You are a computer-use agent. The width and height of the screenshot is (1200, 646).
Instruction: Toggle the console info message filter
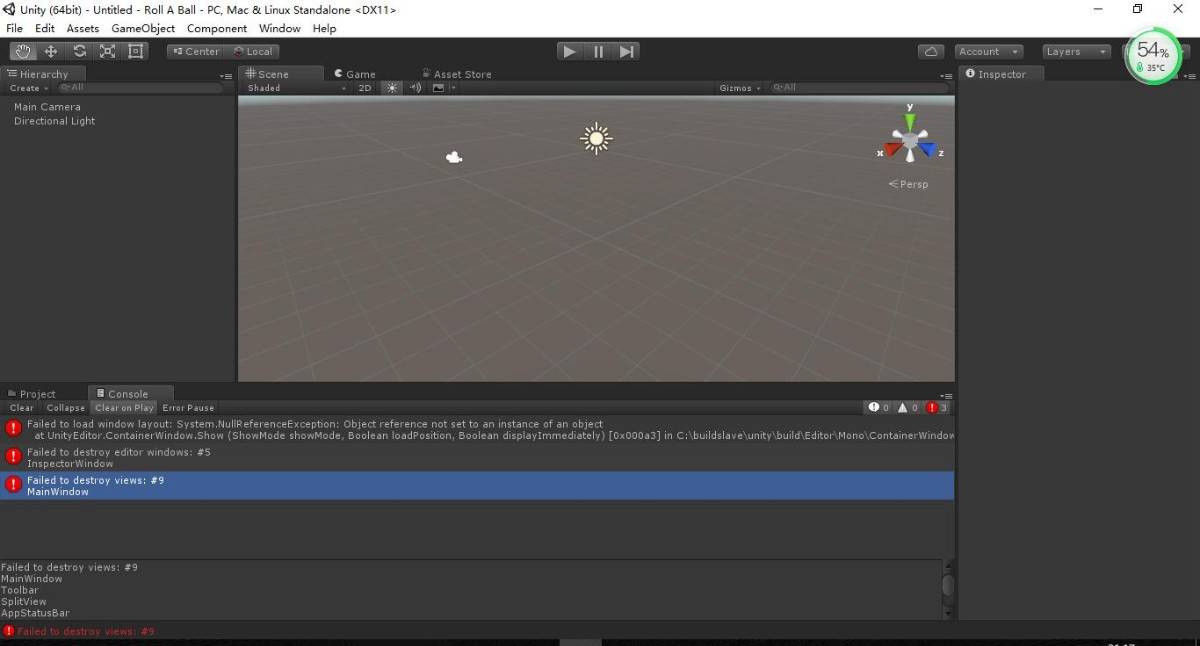point(879,408)
